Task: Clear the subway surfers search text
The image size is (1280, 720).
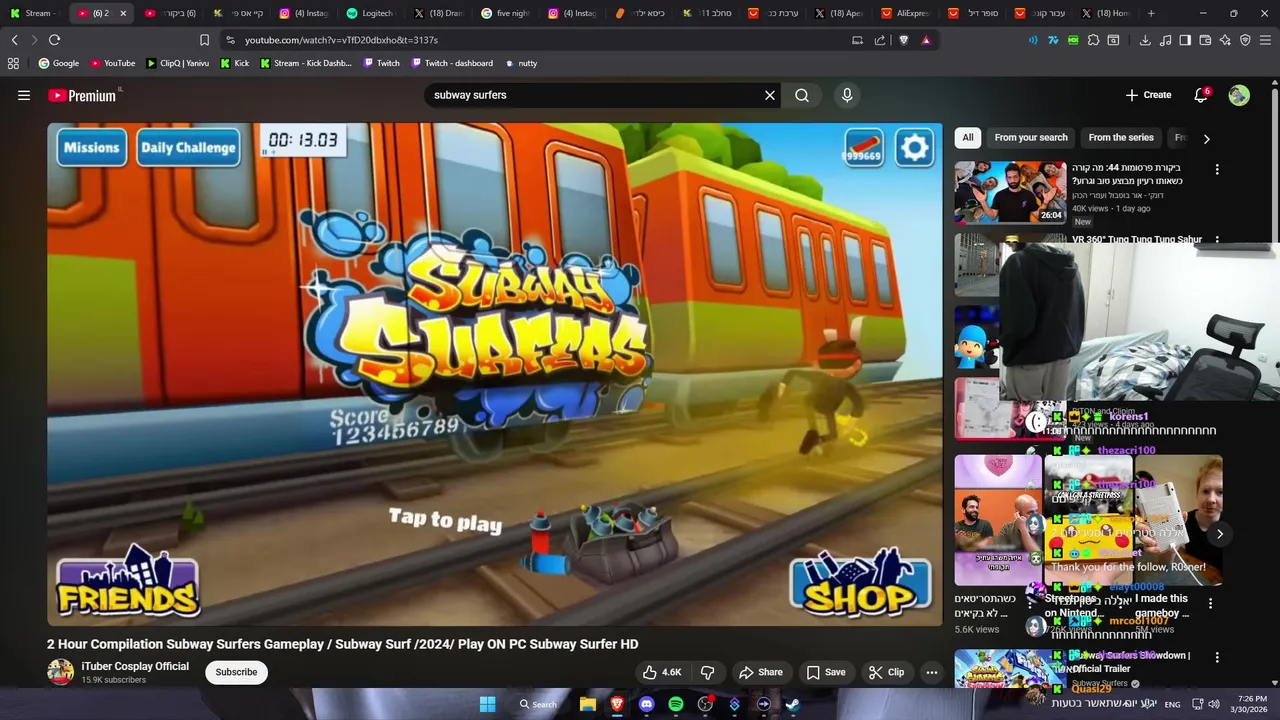Action: (x=770, y=95)
